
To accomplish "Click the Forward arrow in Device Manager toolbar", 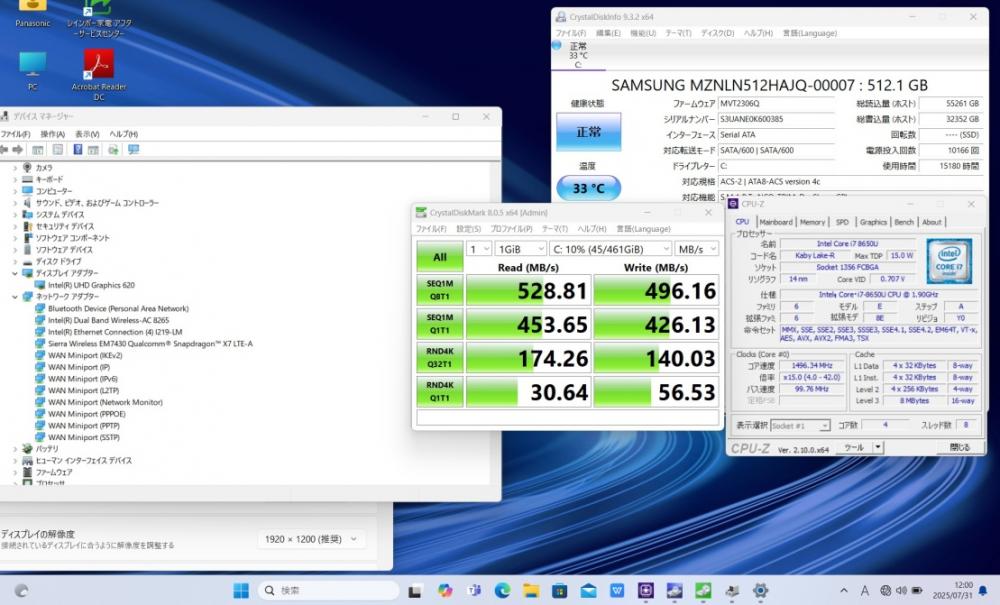I will [18, 150].
